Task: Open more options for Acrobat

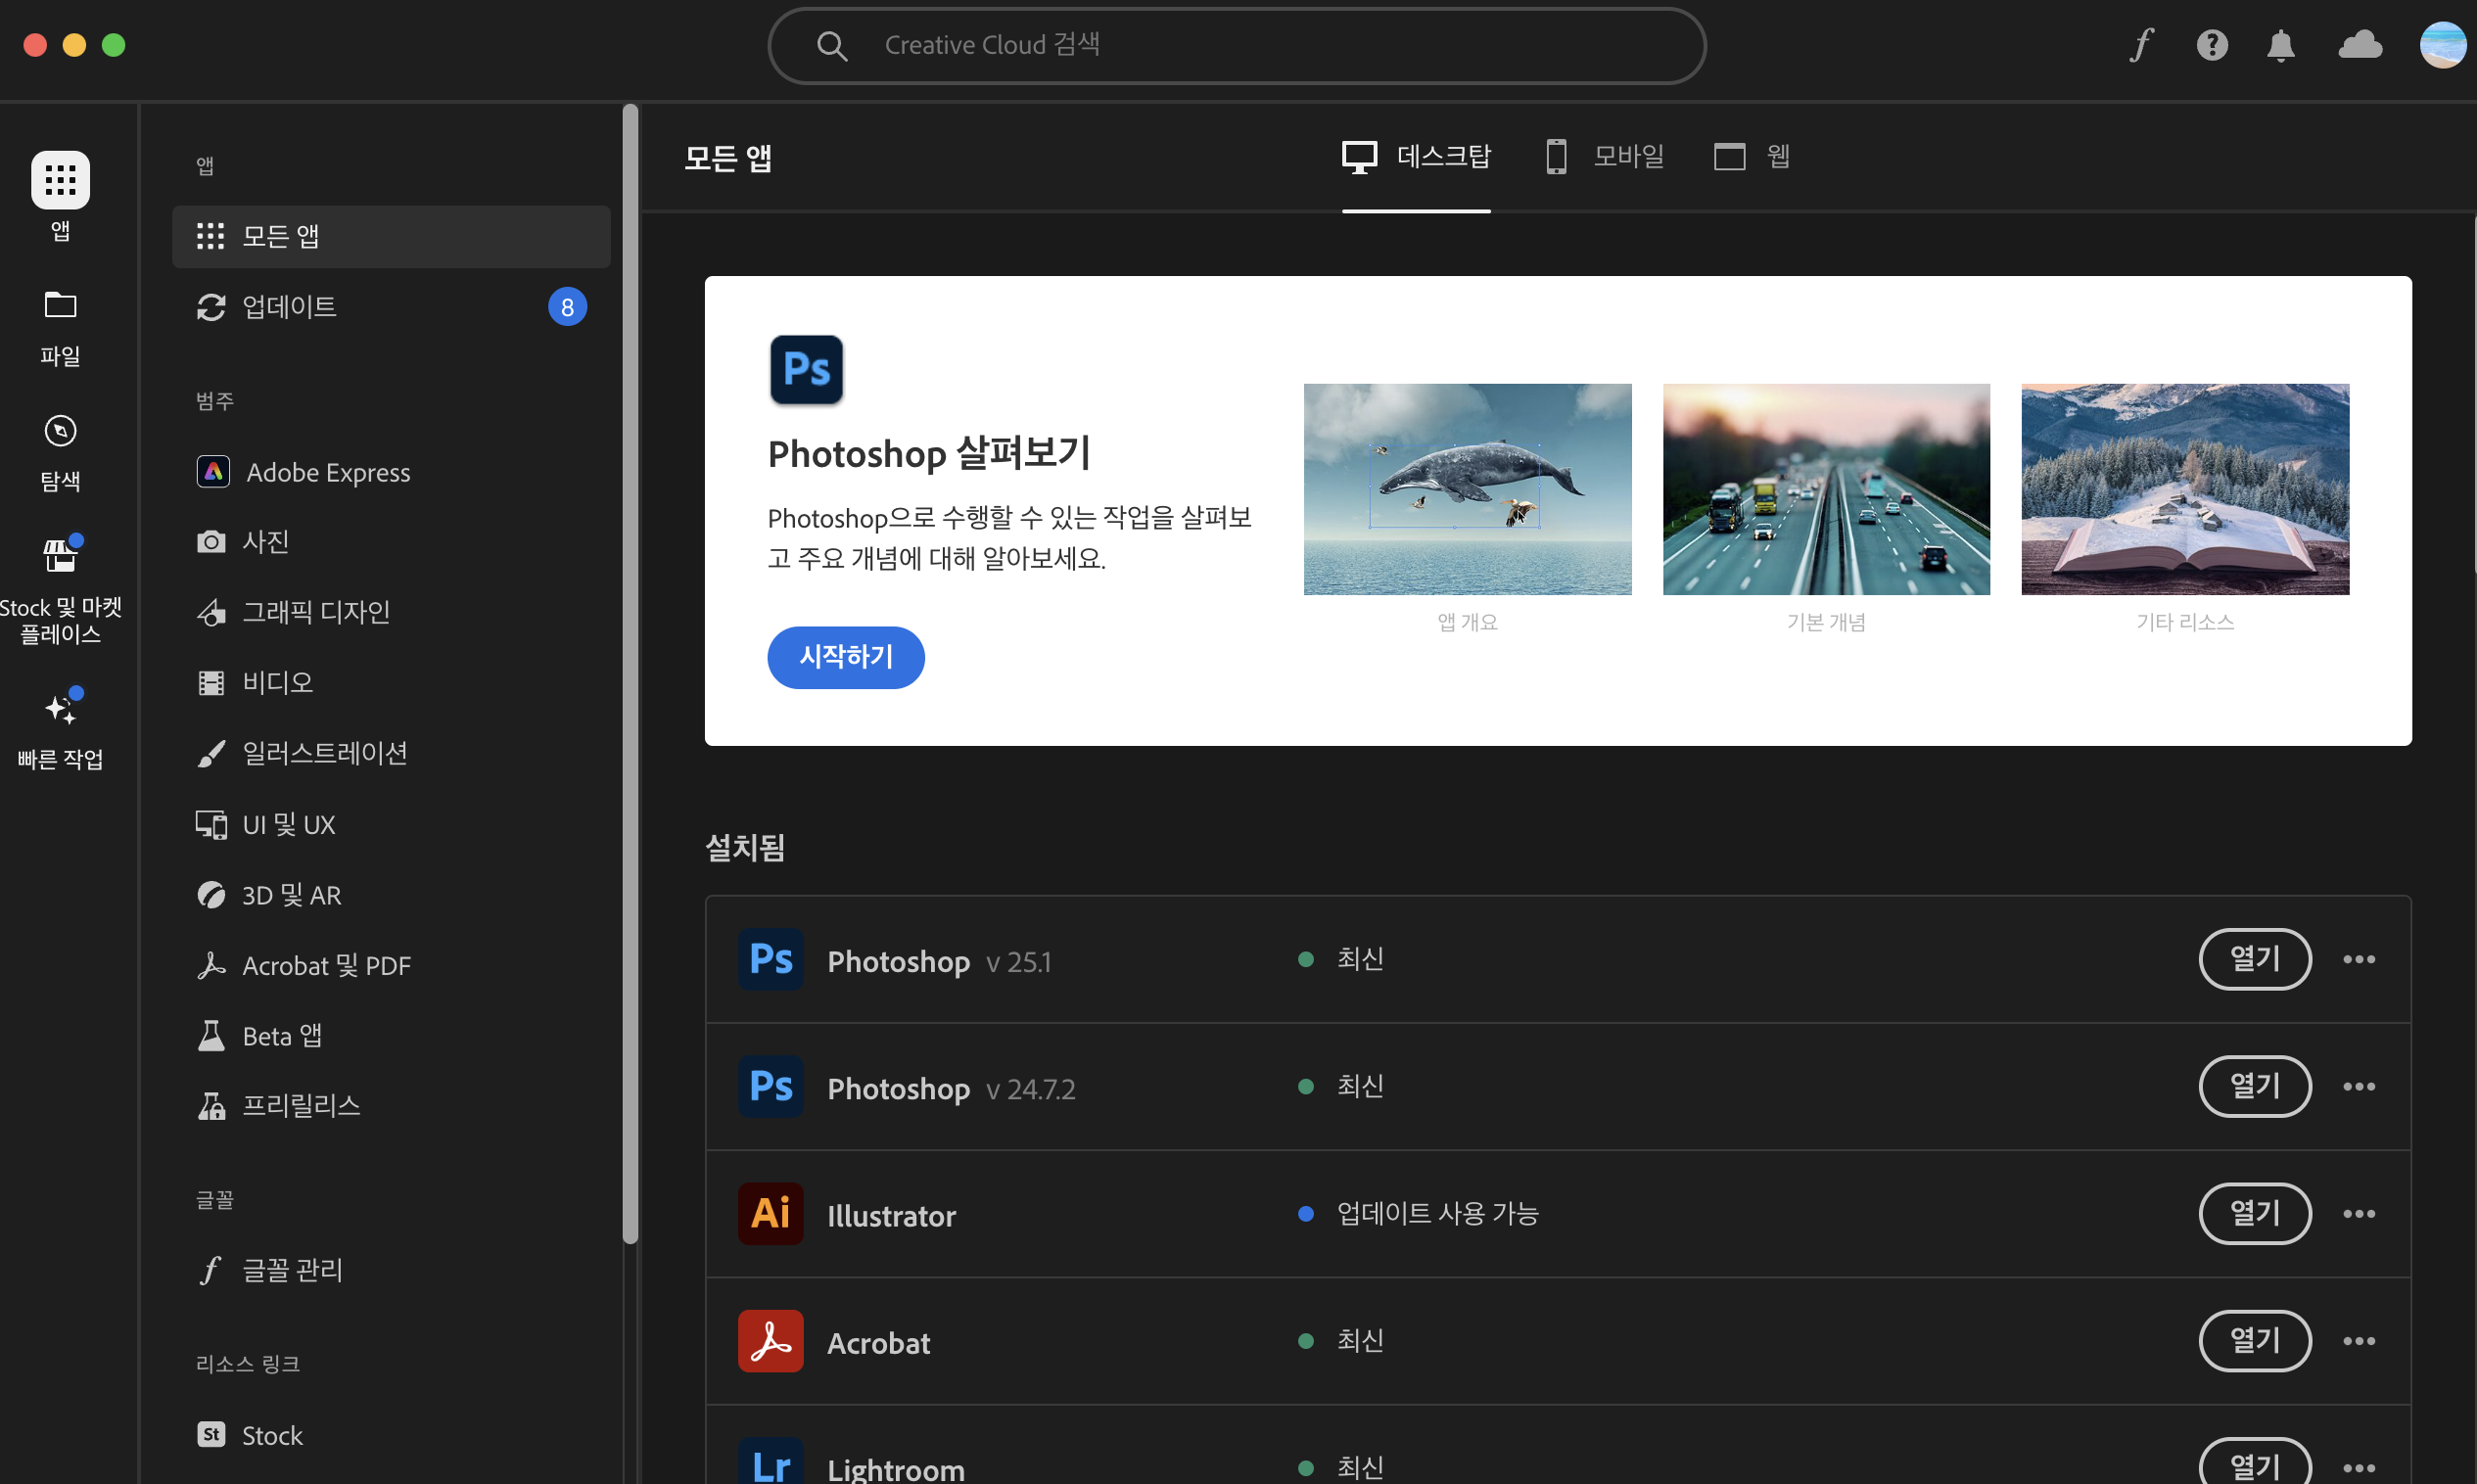Action: (x=2359, y=1341)
